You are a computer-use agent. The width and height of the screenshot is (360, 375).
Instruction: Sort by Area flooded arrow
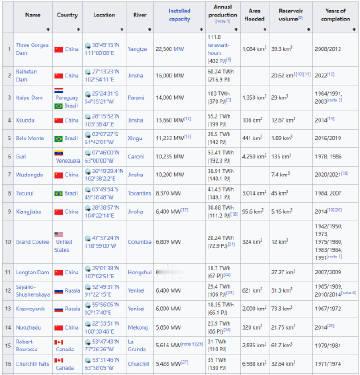[265, 30]
